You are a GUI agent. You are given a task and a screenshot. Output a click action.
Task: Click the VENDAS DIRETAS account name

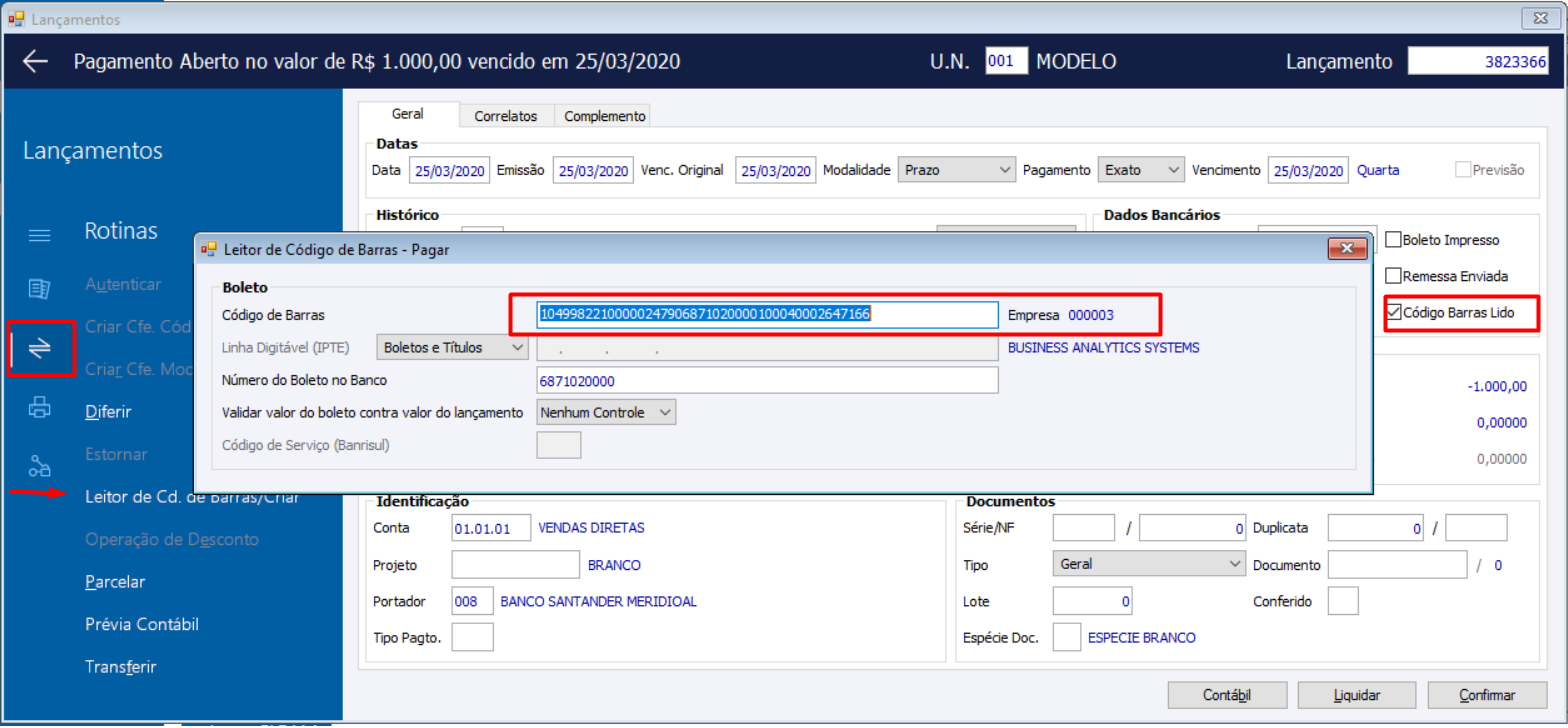point(592,527)
